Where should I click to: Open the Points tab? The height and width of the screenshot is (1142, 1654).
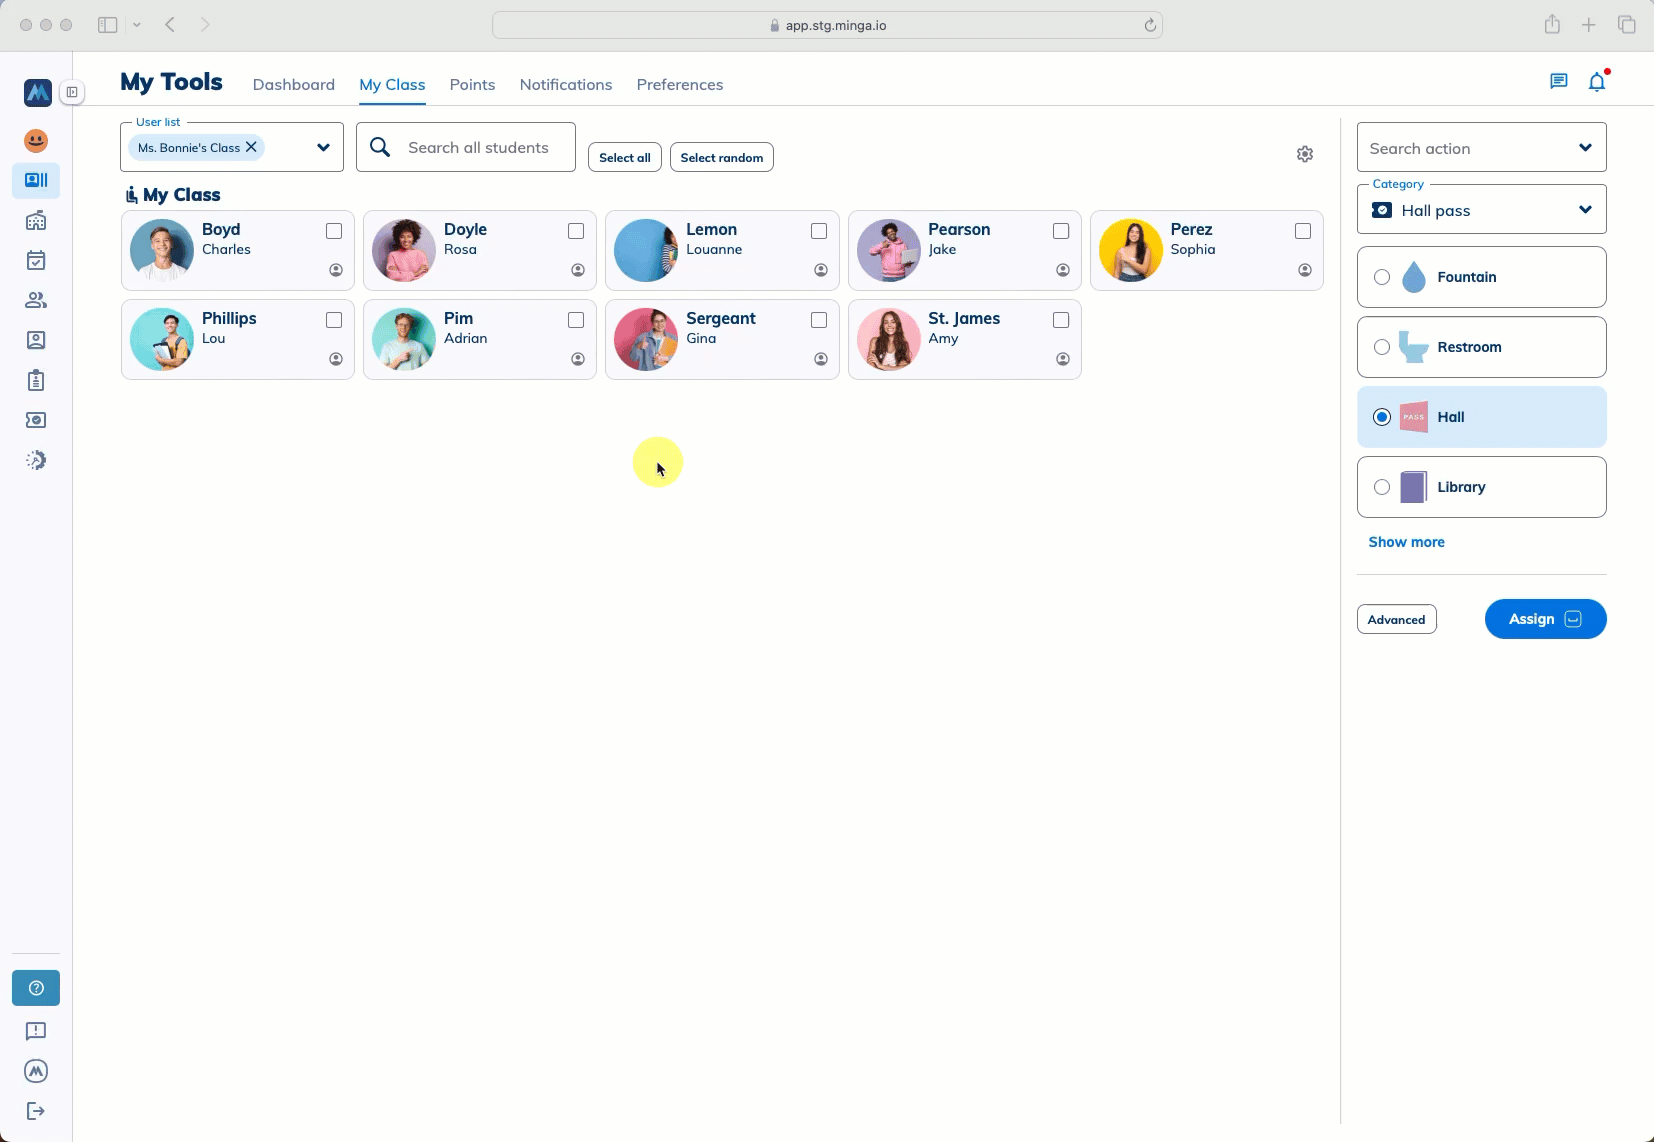point(472,85)
